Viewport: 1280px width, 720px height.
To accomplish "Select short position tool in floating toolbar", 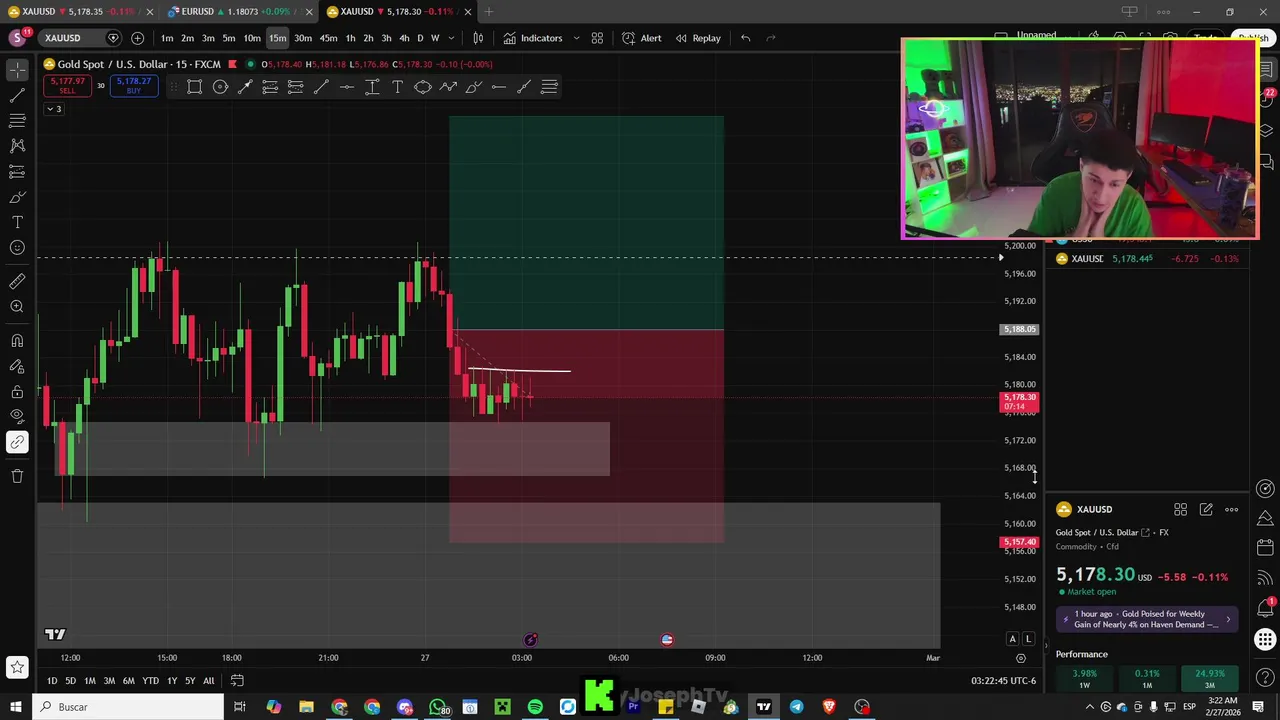I will coord(295,87).
